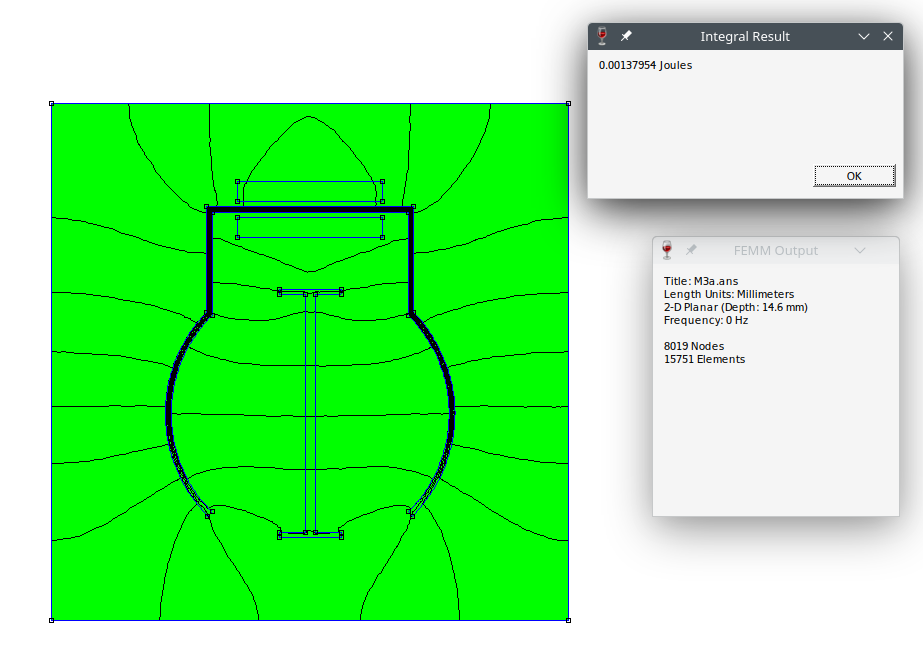923x655 pixels.
Task: Click top-left corner node of the boundary
Action: [51, 104]
